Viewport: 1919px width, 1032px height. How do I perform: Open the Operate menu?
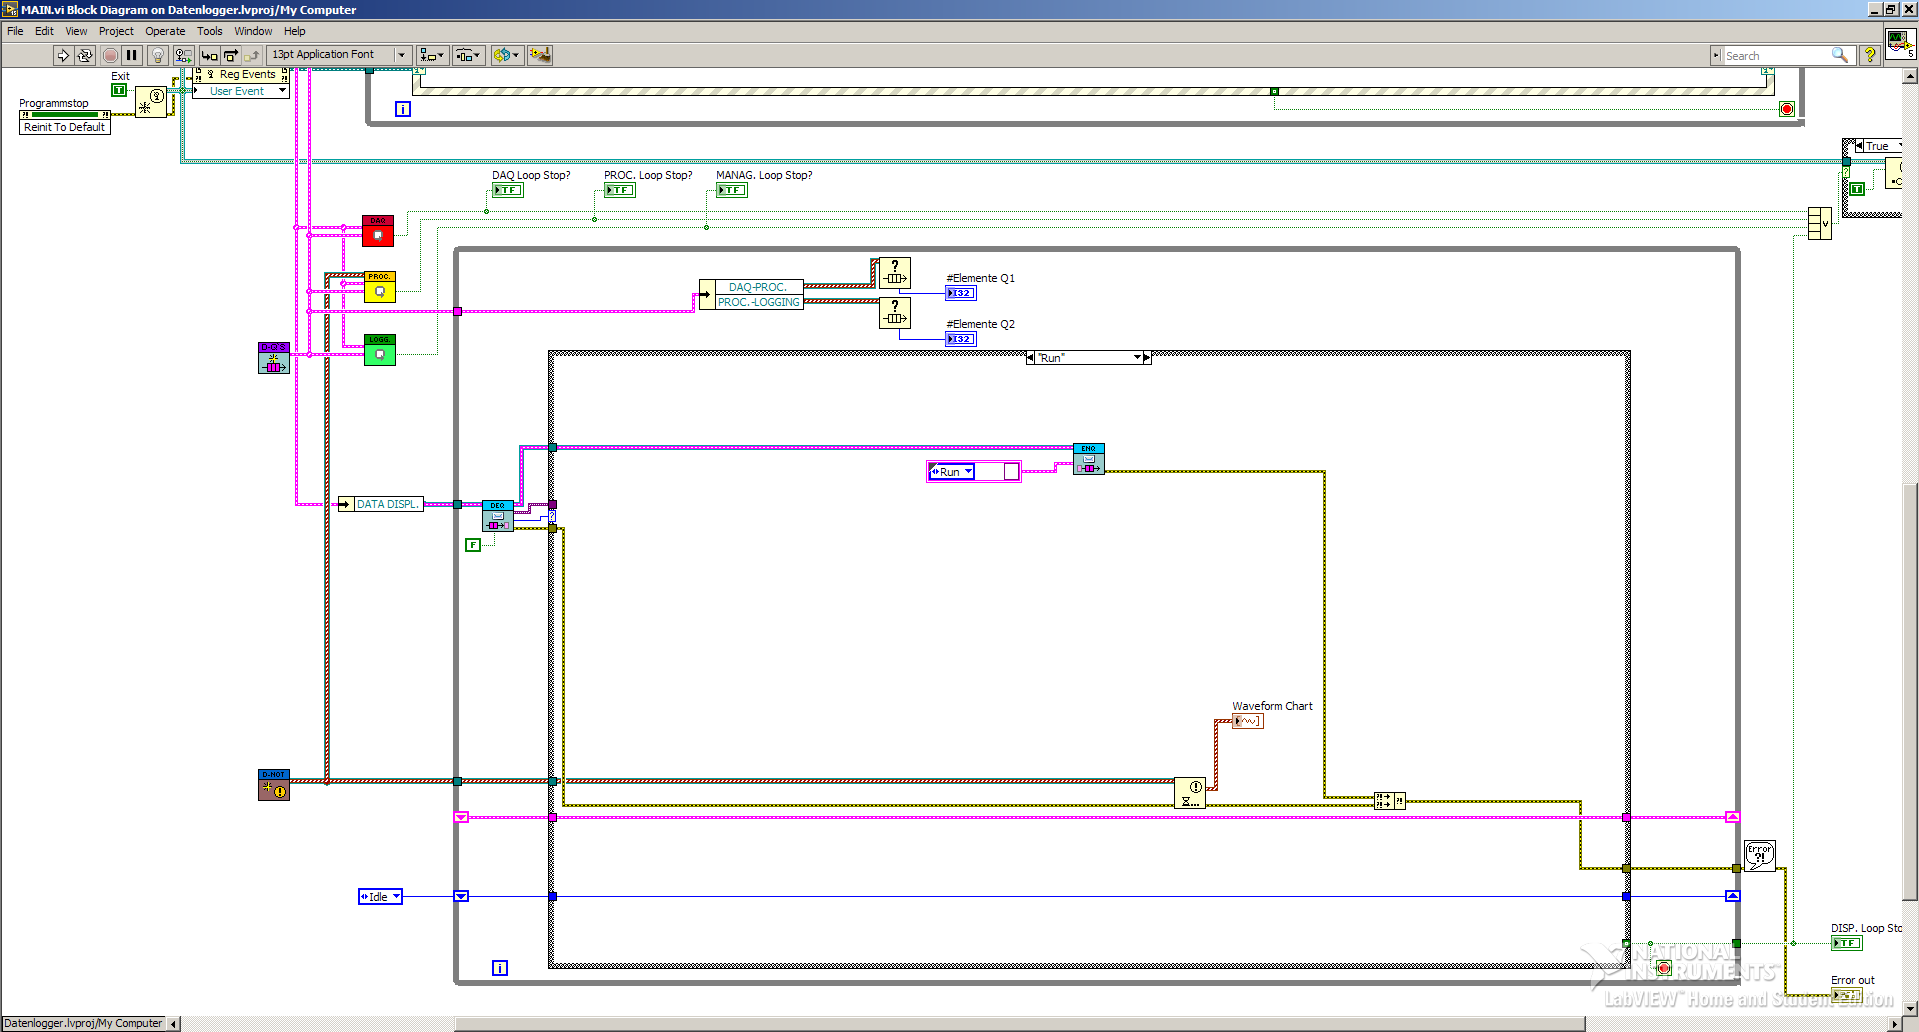(165, 31)
